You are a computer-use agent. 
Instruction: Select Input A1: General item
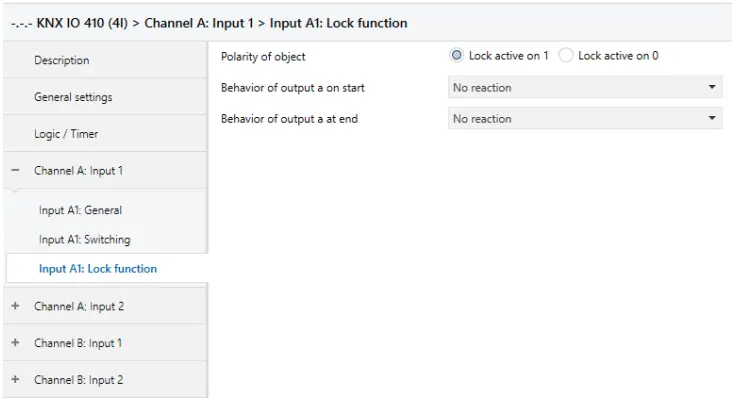point(80,211)
